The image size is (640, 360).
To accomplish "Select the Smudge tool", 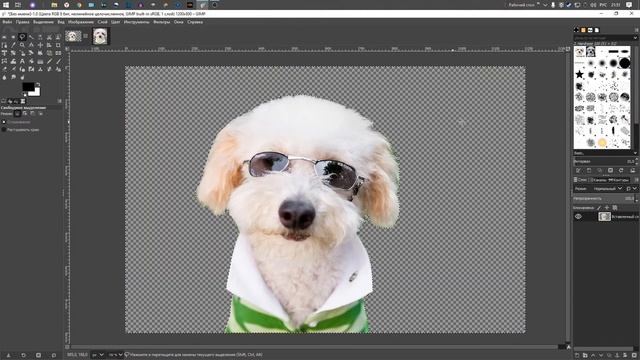I will 13,77.
